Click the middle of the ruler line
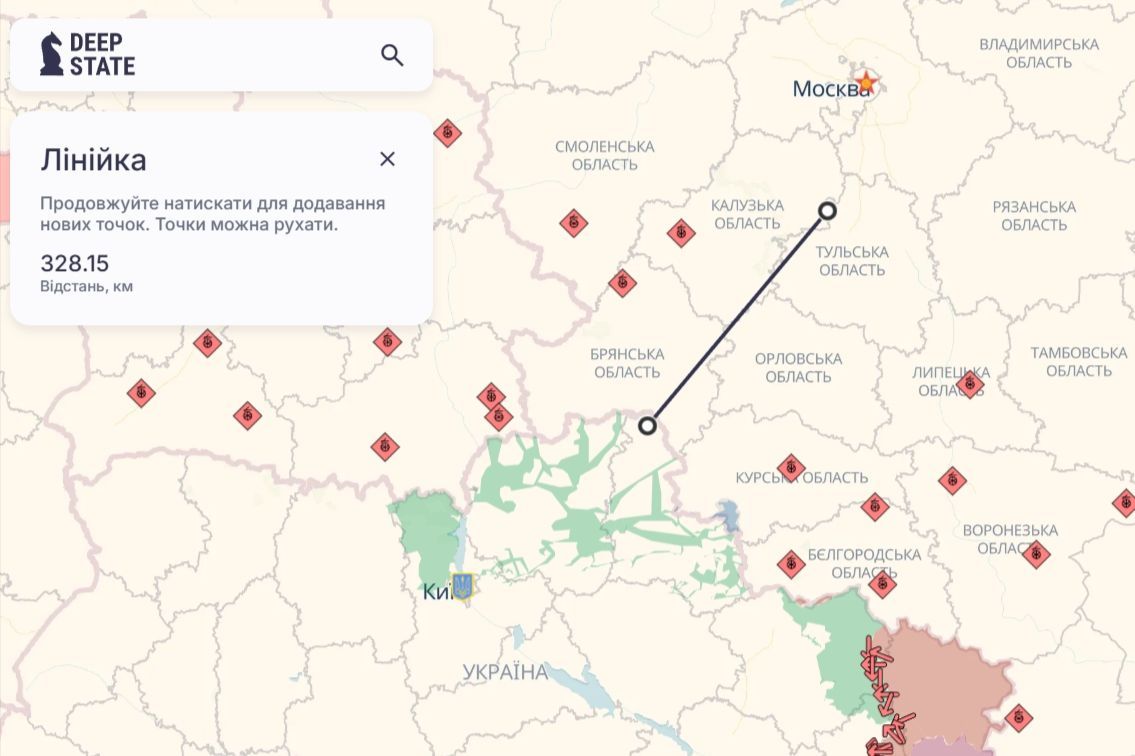1135x756 pixels. point(738,318)
